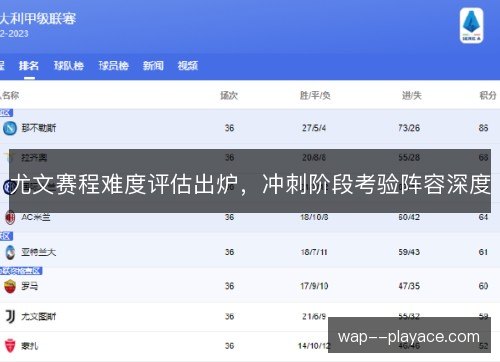Click AC Milan's goals value 60/42
The width and height of the screenshot is (500, 362).
coord(409,217)
